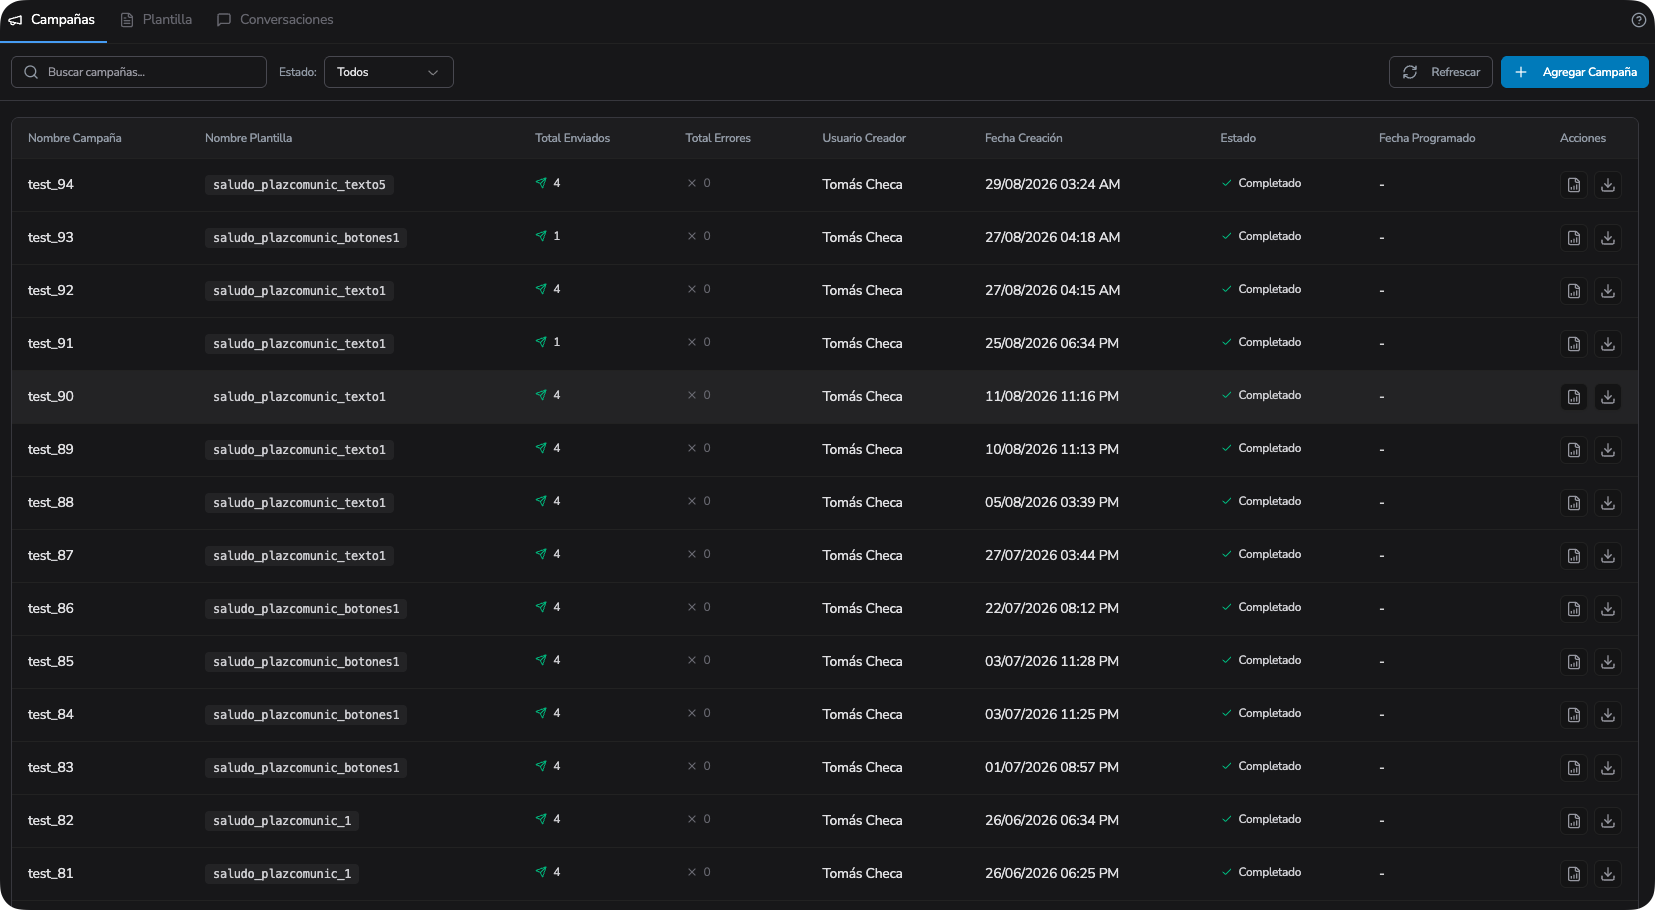Download results for test_83 campaign
The image size is (1655, 910).
[1608, 768]
